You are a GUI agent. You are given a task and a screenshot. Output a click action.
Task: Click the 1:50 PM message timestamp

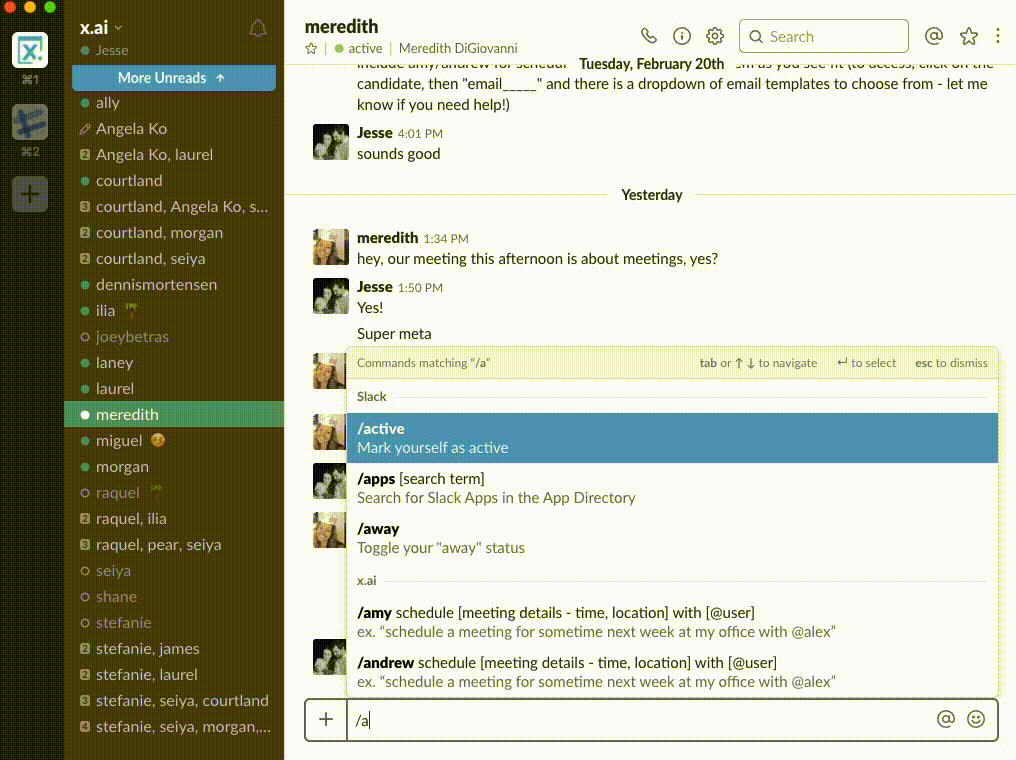420,288
